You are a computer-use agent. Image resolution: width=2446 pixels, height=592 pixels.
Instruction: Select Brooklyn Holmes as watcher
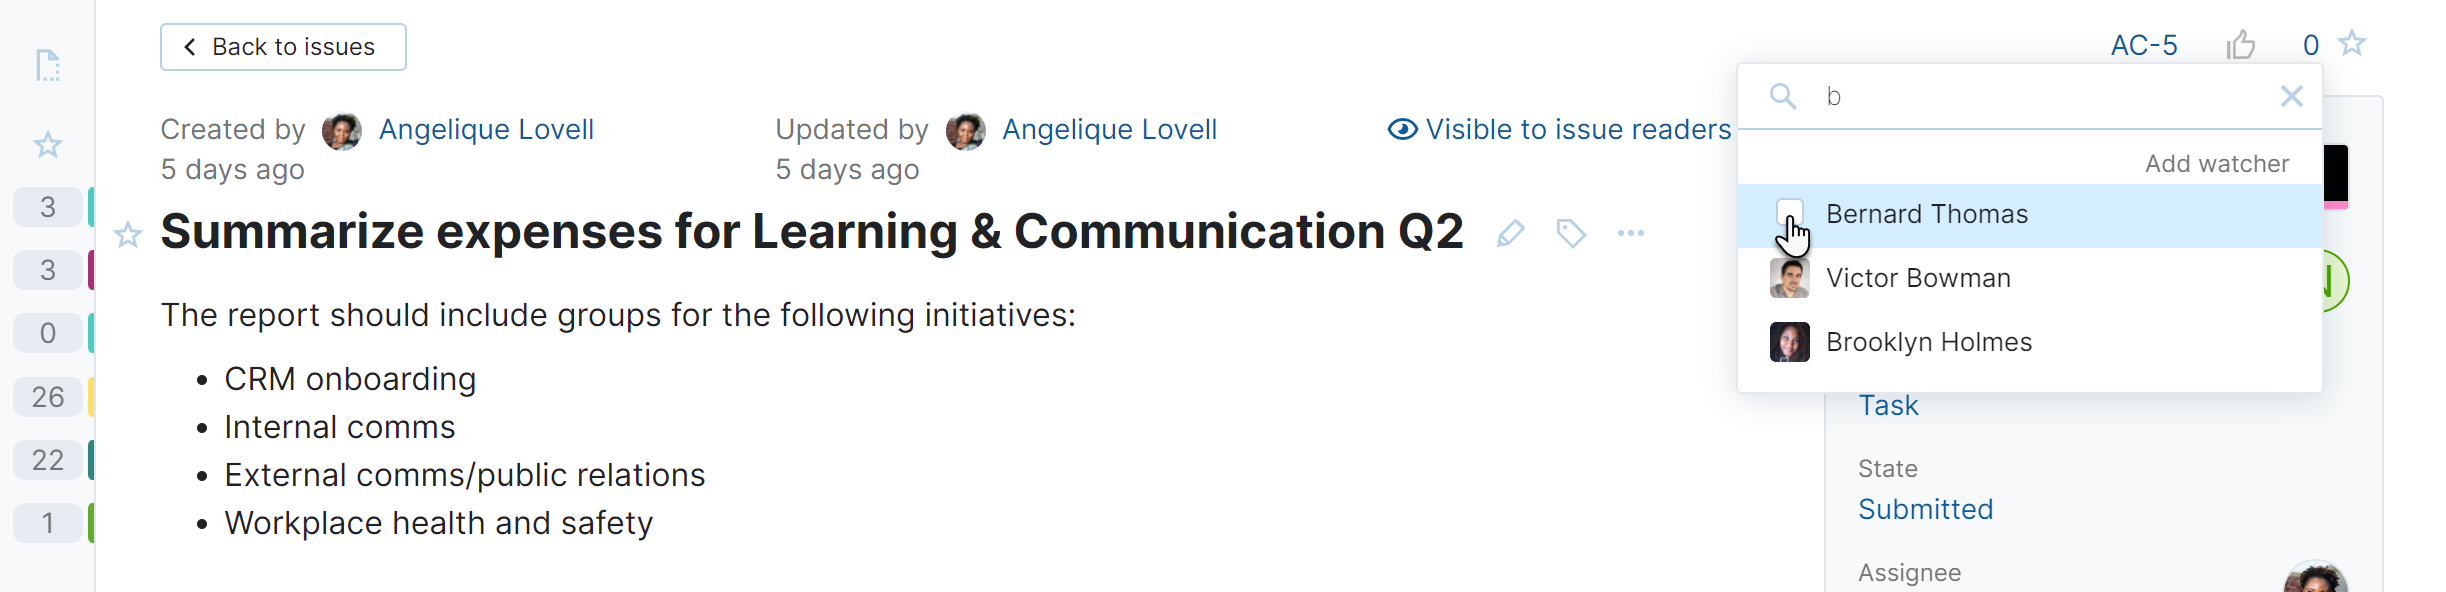(1928, 342)
